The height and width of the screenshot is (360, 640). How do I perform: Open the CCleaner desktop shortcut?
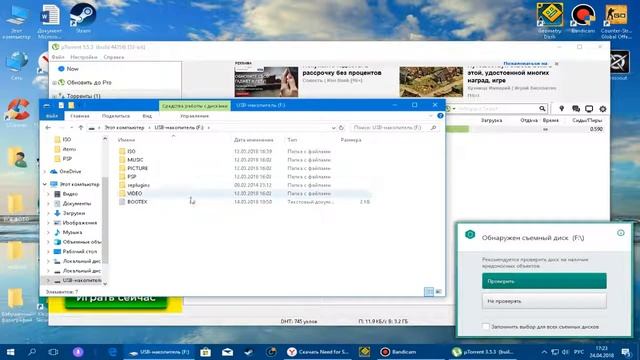[16, 112]
